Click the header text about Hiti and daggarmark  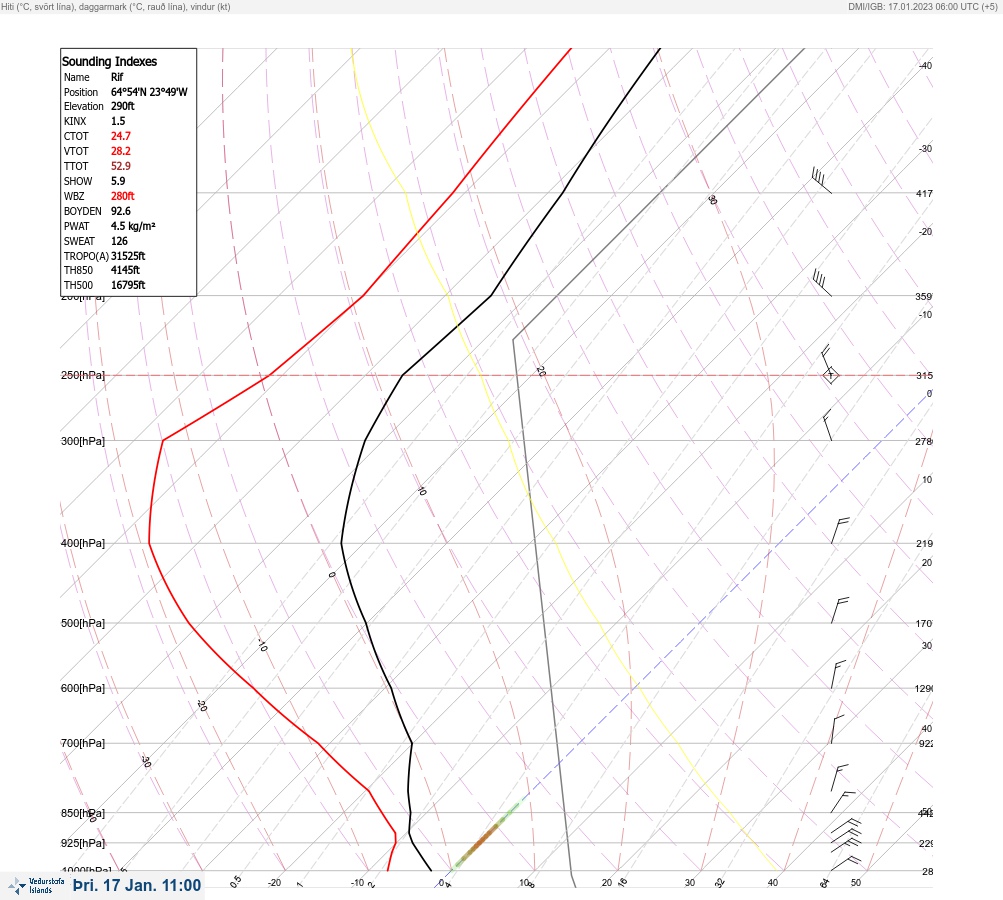tap(116, 6)
